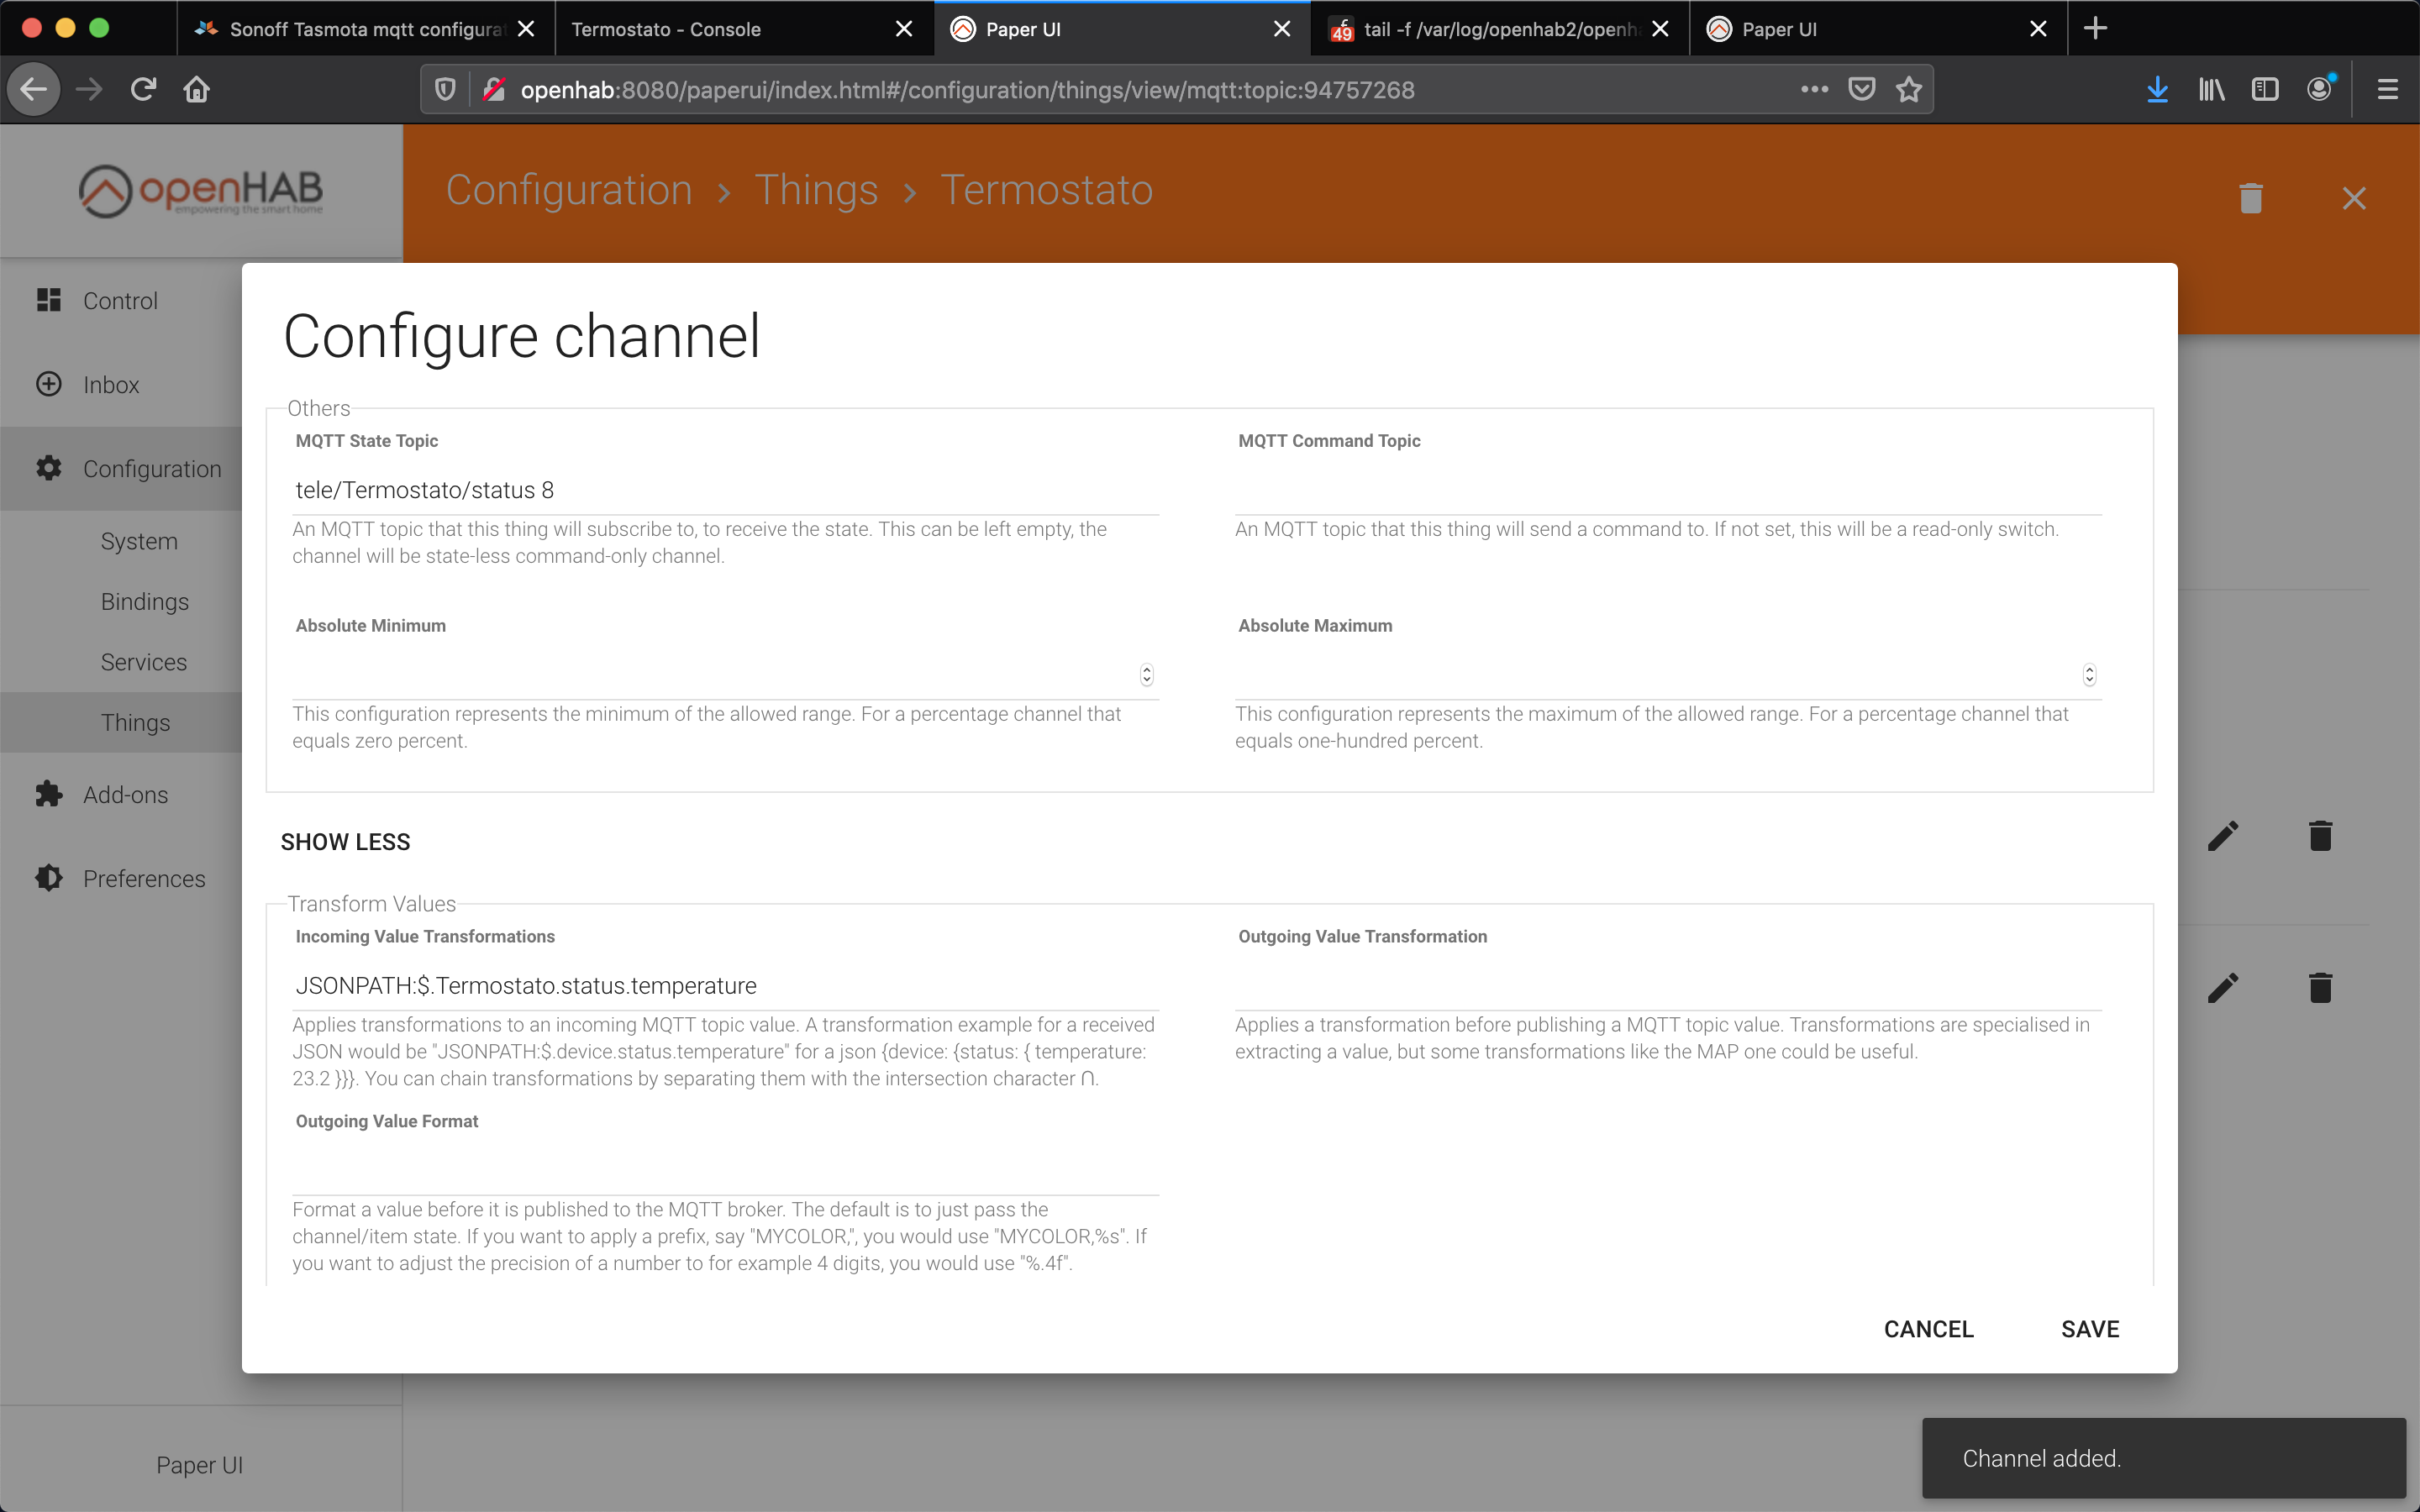
Task: Save the channel configuration
Action: pyautogui.click(x=2090, y=1329)
